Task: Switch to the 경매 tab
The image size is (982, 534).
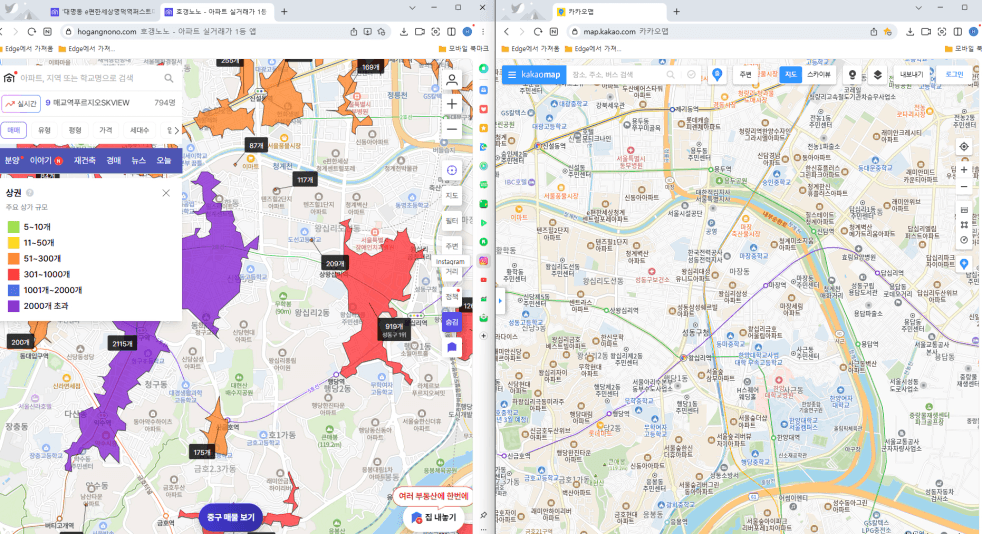Action: [114, 160]
